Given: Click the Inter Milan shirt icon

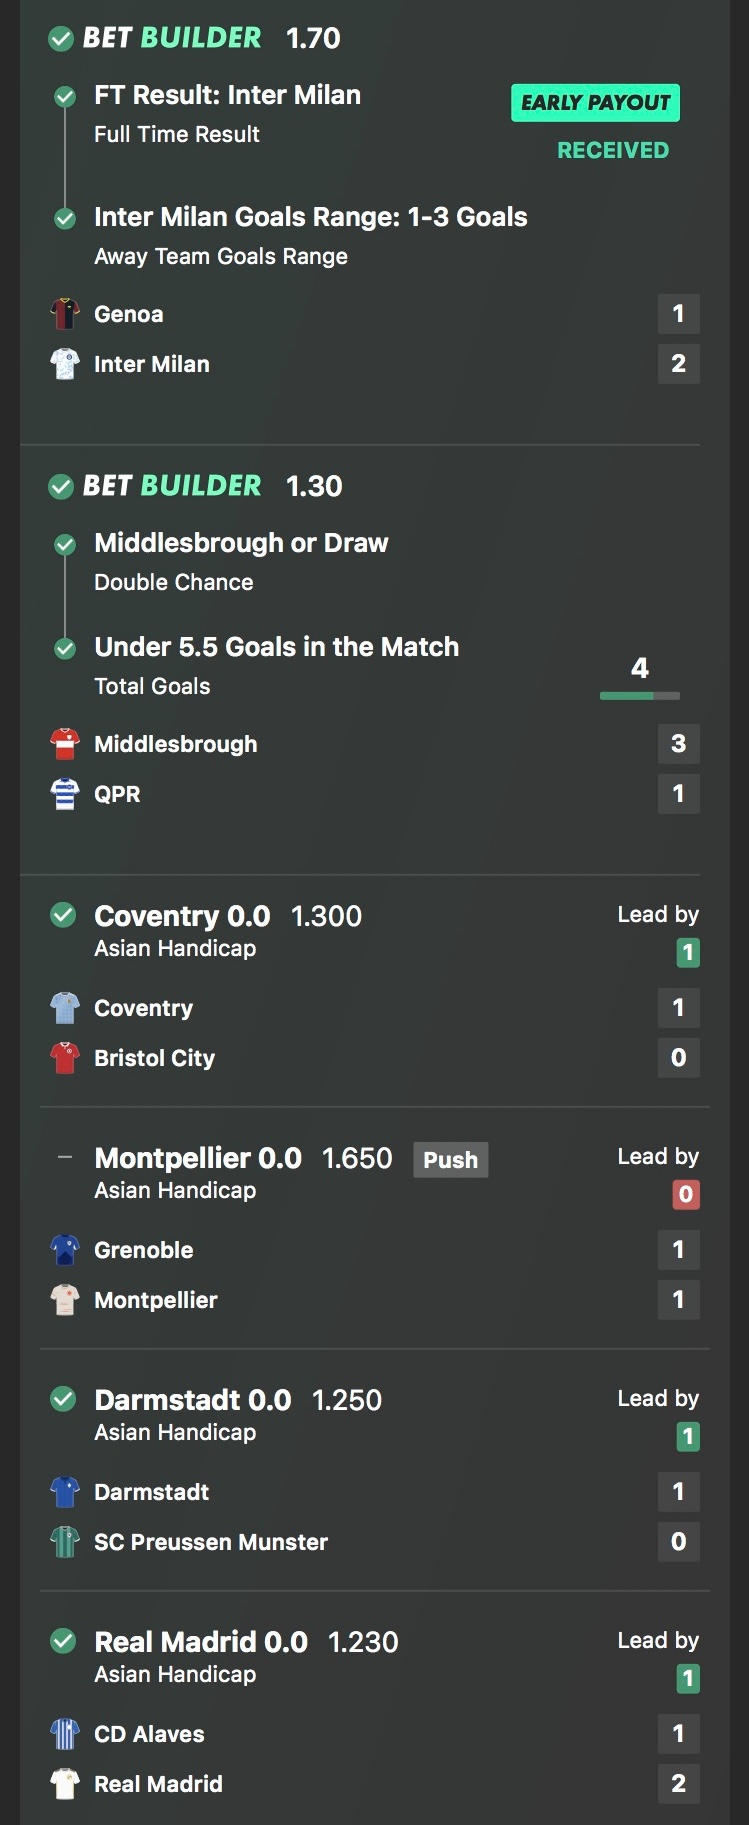Looking at the screenshot, I should (65, 364).
